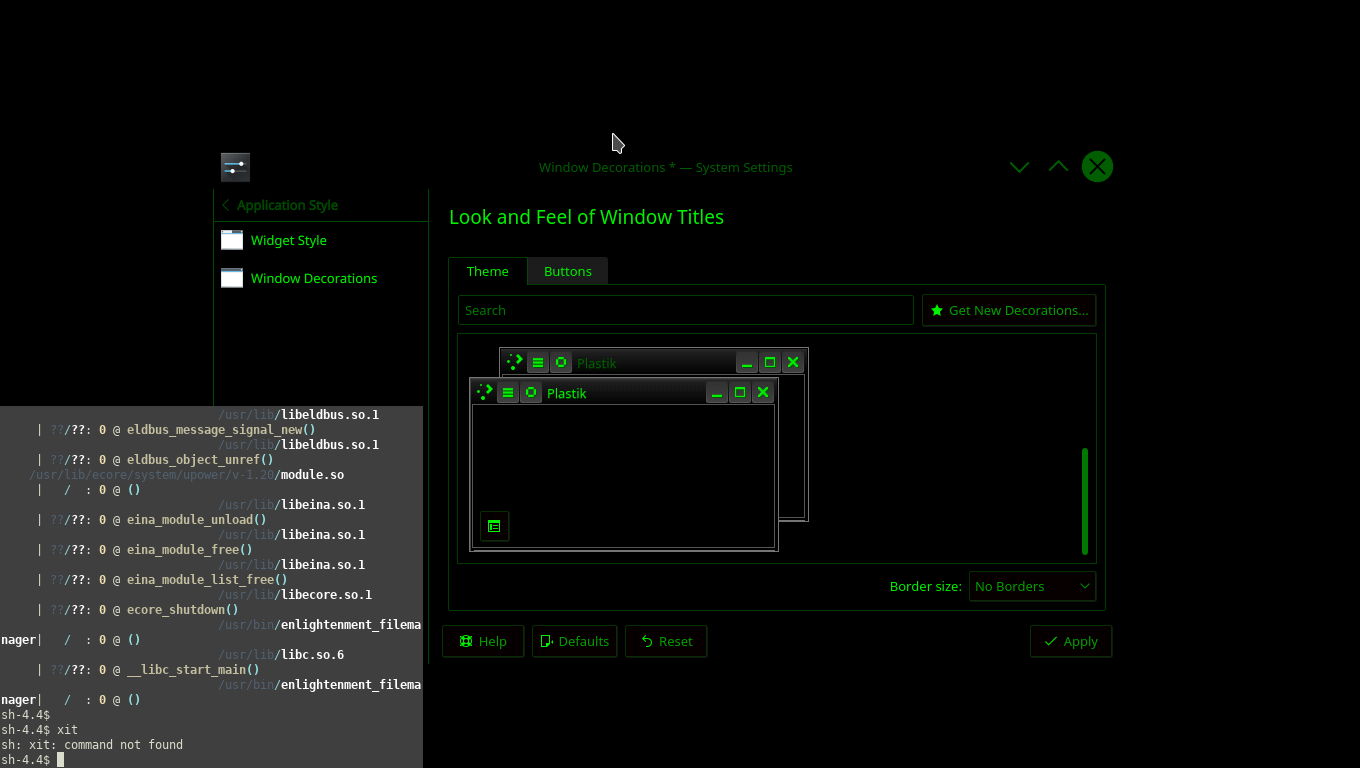The image size is (1360, 768).
Task: Maximize System Settings with the up chevron
Action: (1058, 167)
